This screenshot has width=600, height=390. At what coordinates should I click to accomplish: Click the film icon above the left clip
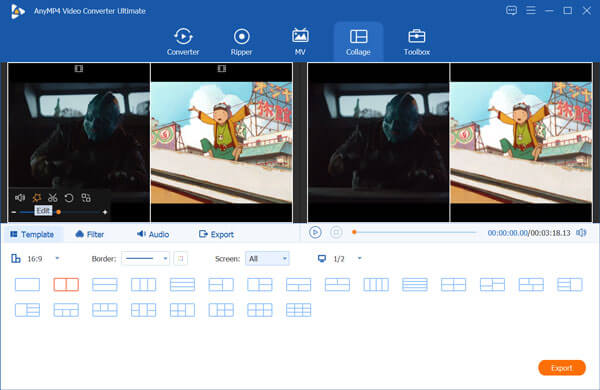[79, 69]
